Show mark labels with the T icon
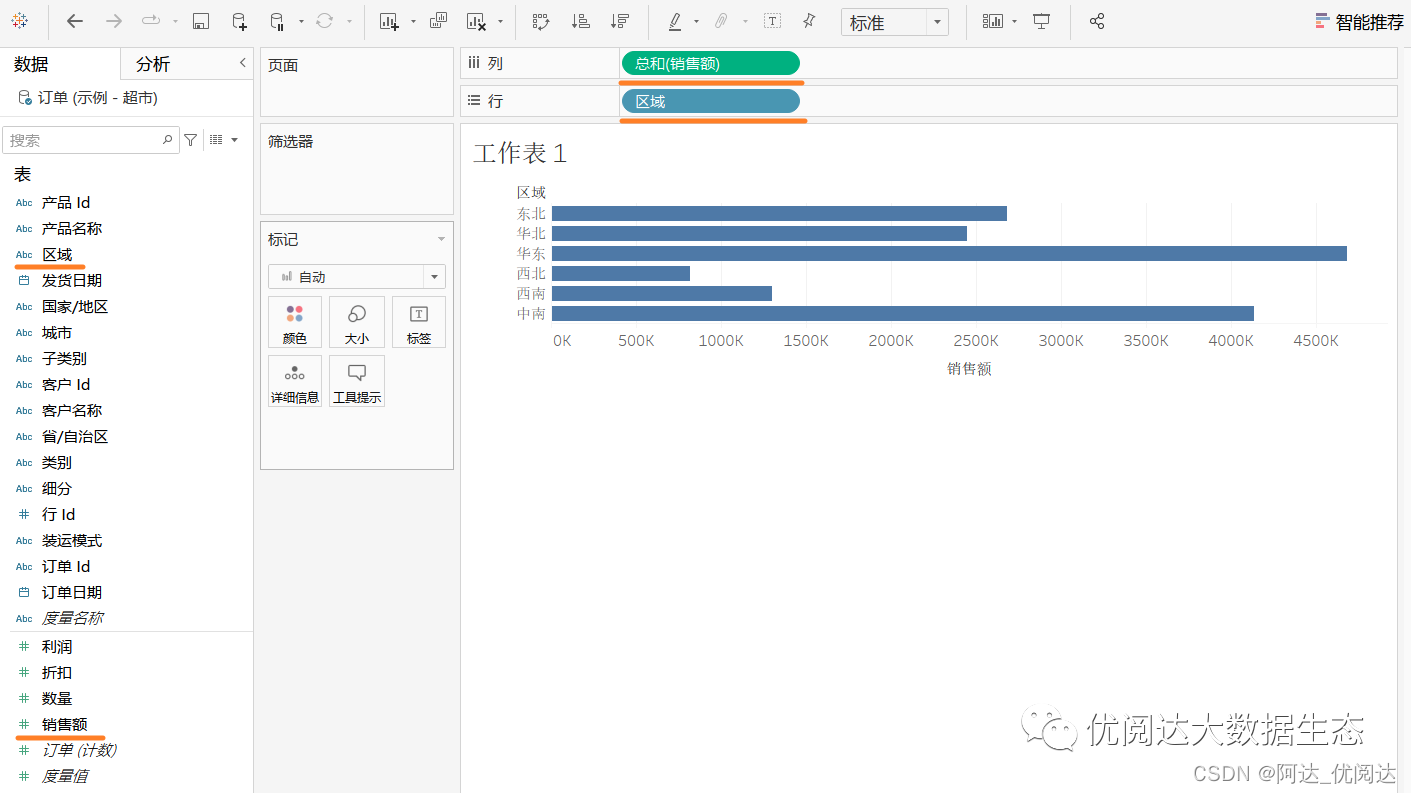Screen dimensions: 1411x793 tap(772, 21)
